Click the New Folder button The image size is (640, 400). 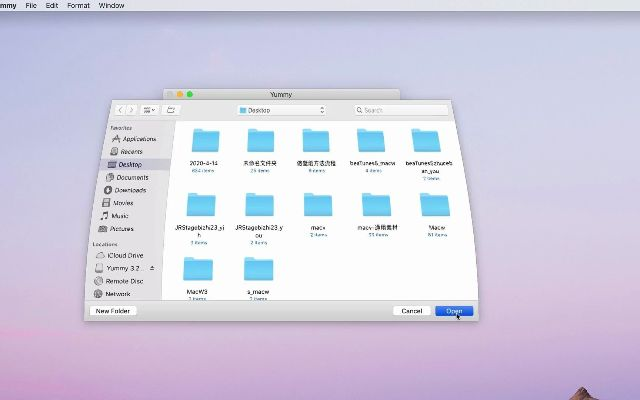113,311
